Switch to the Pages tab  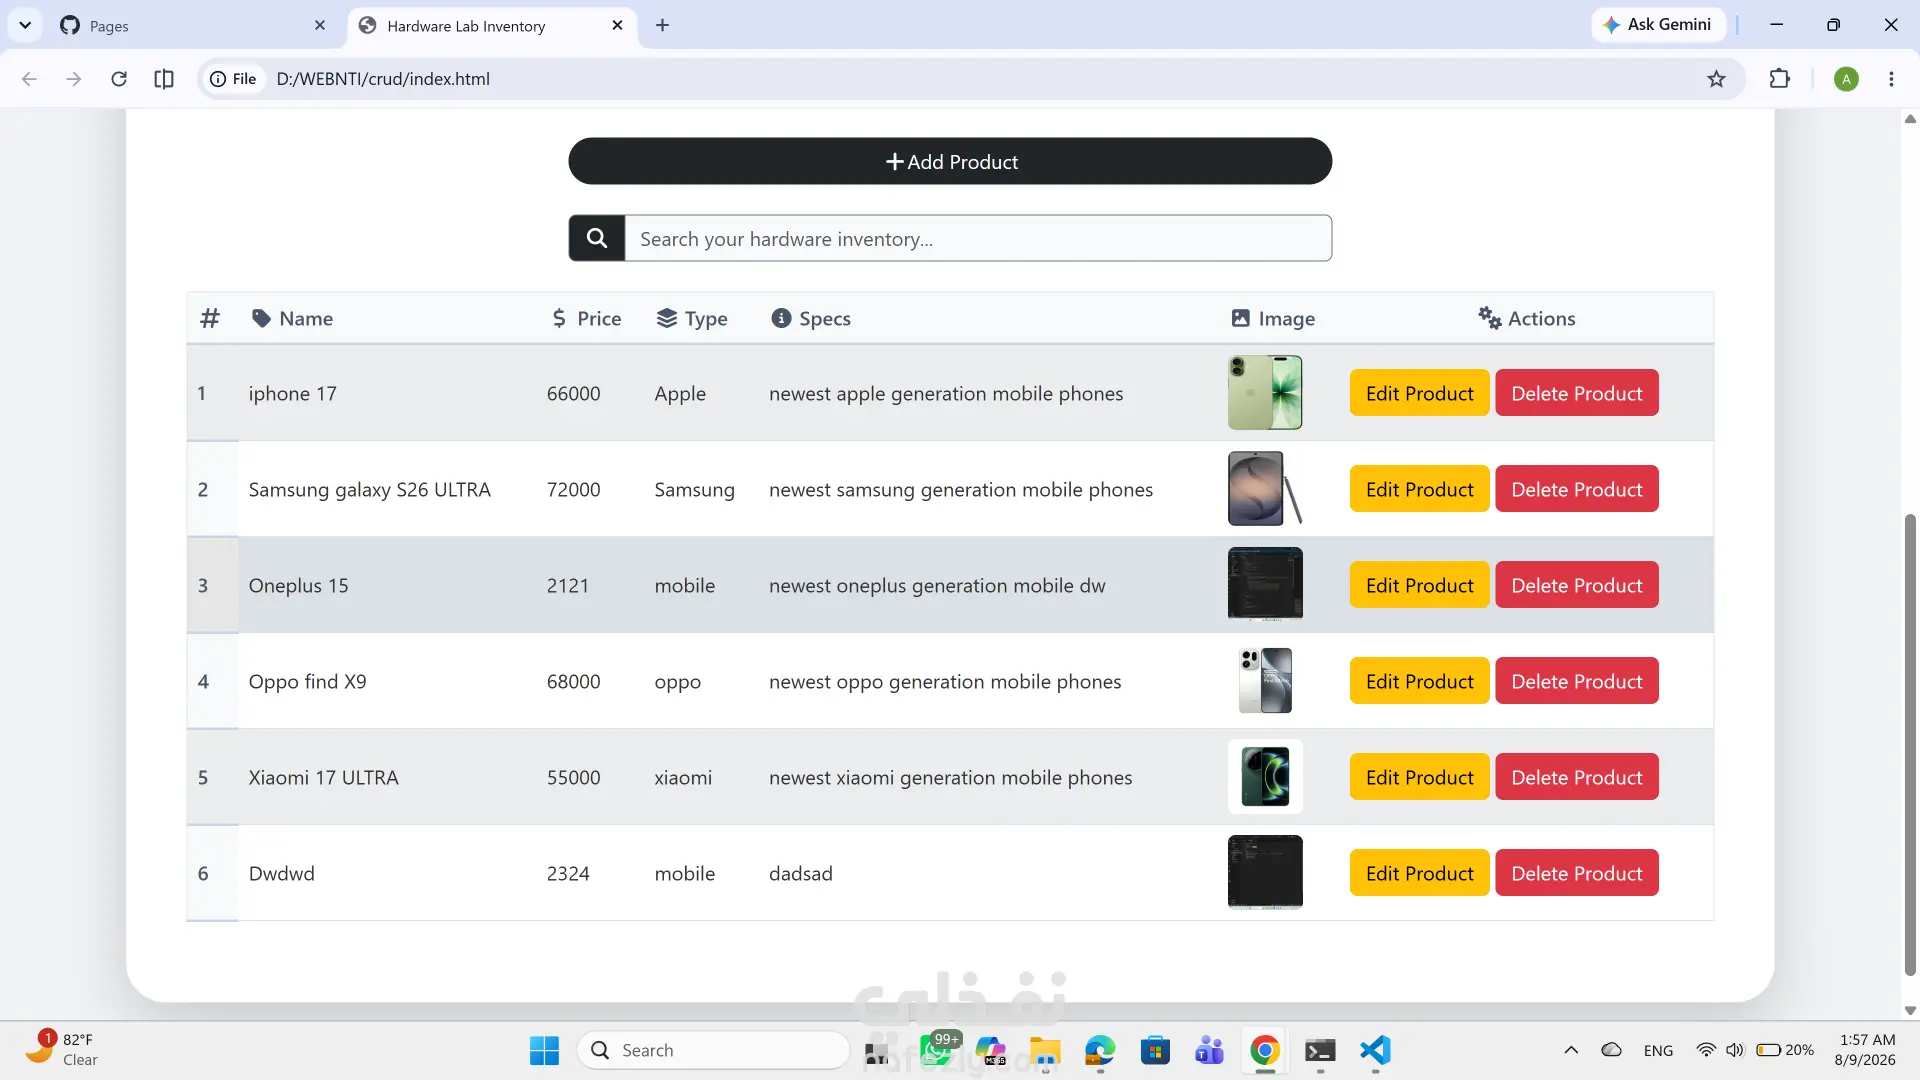pyautogui.click(x=193, y=25)
